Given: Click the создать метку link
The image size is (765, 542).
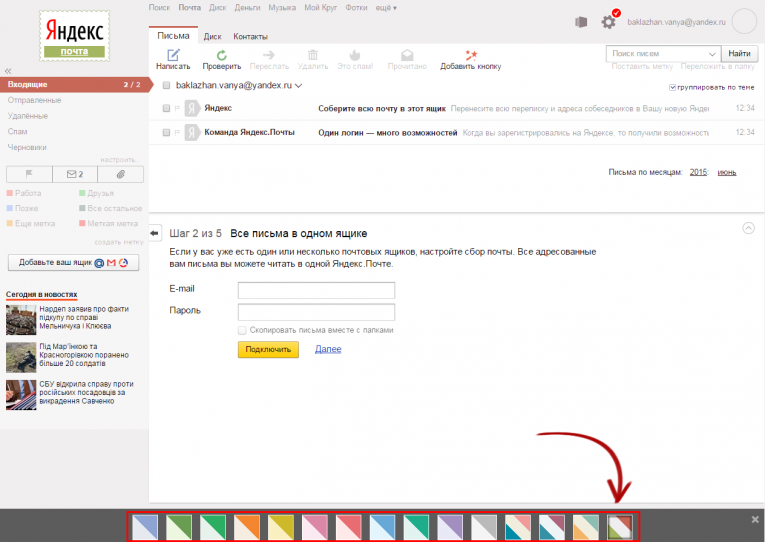Looking at the screenshot, I should coord(119,242).
